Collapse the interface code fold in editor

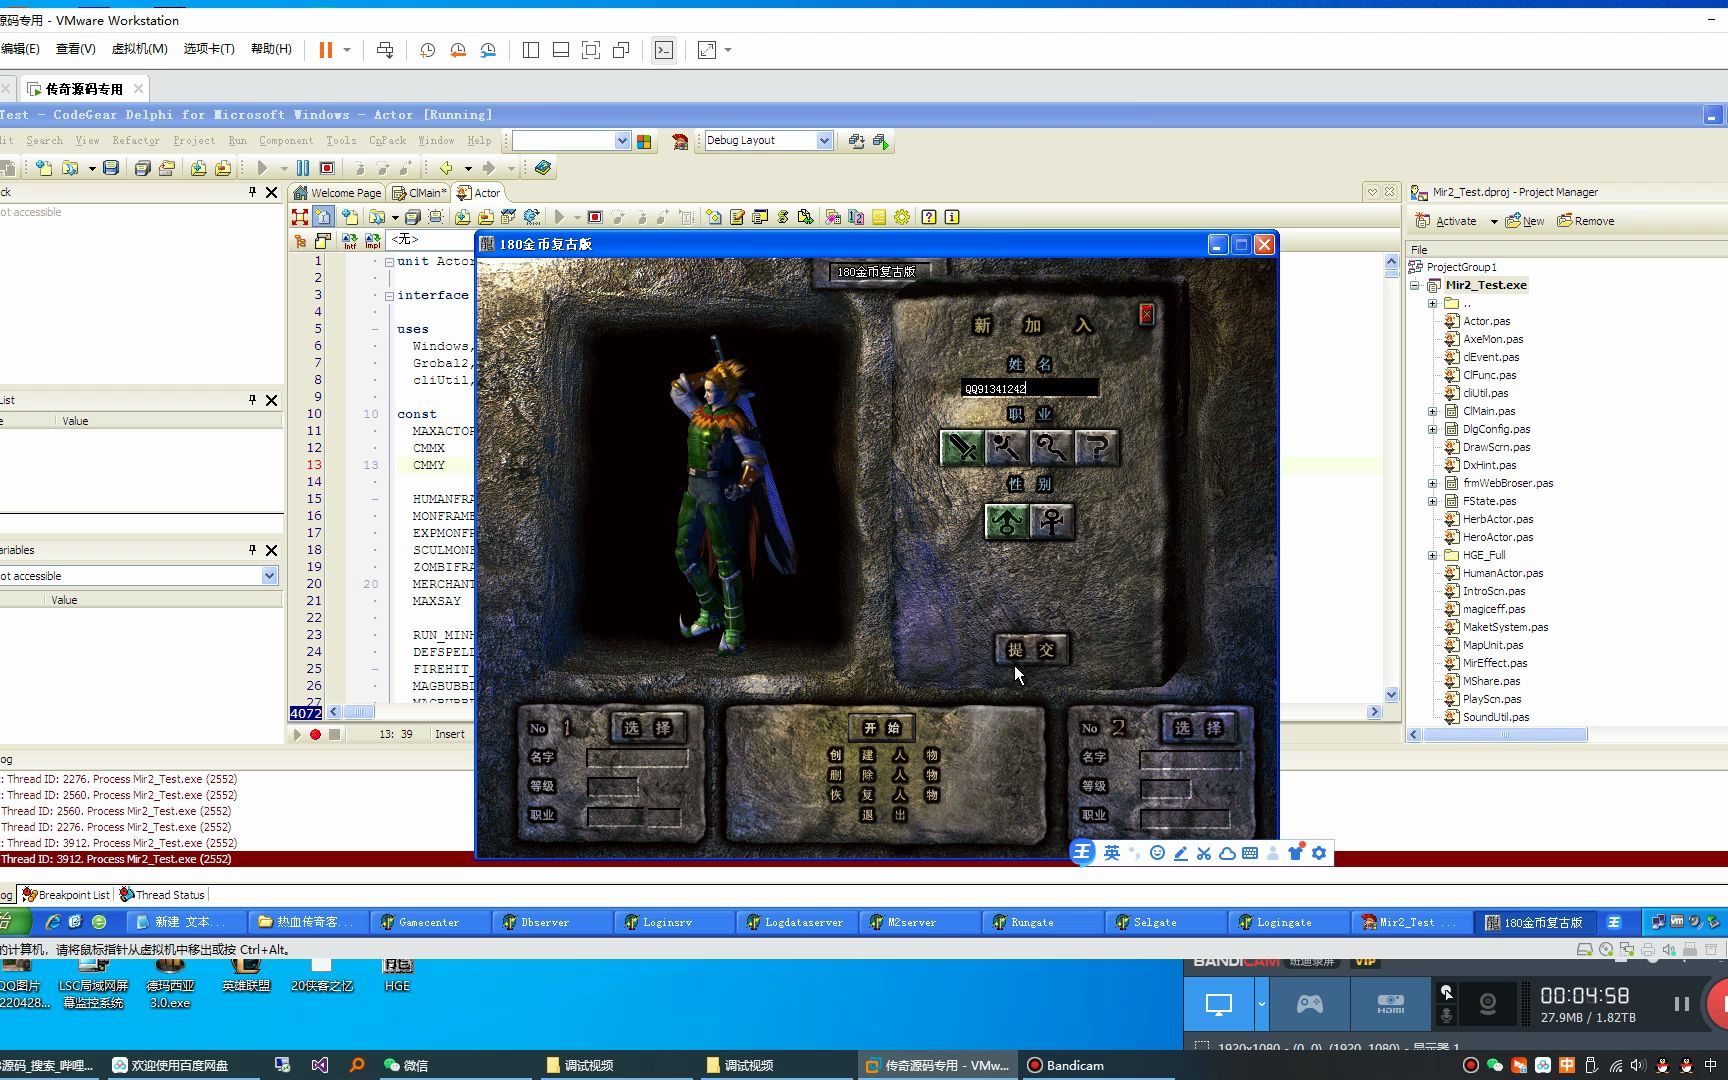pyautogui.click(x=389, y=296)
